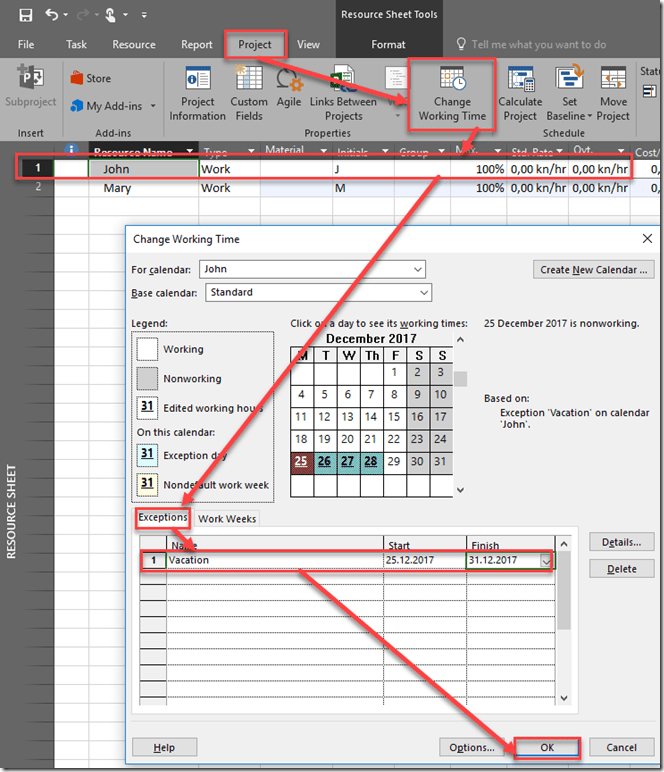The image size is (664, 772).
Task: Expand the Base calendar dropdown
Action: pos(423,292)
